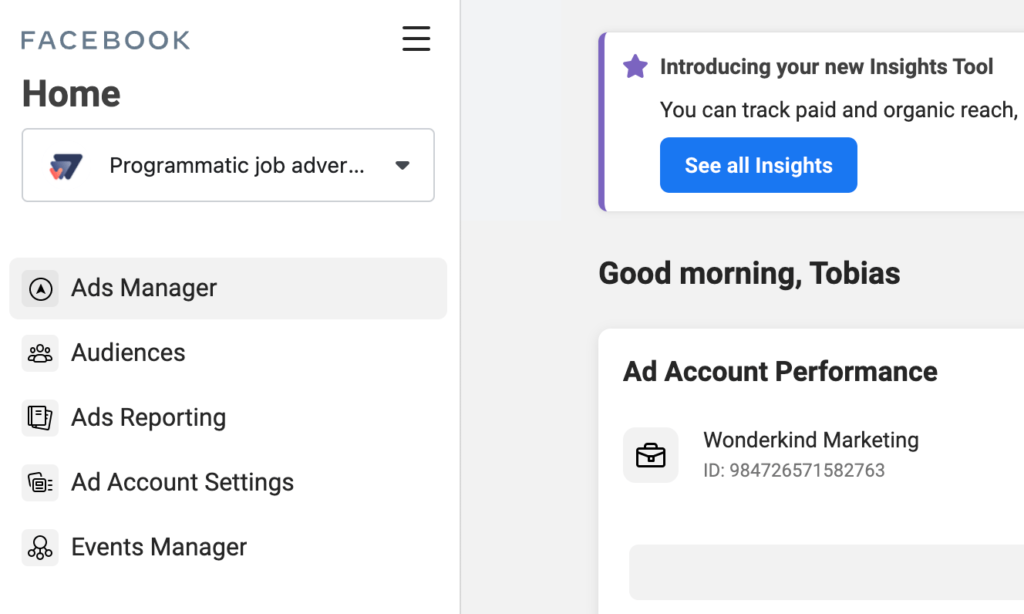1024x614 pixels.
Task: Click the Ads Reporting document icon
Action: [40, 418]
